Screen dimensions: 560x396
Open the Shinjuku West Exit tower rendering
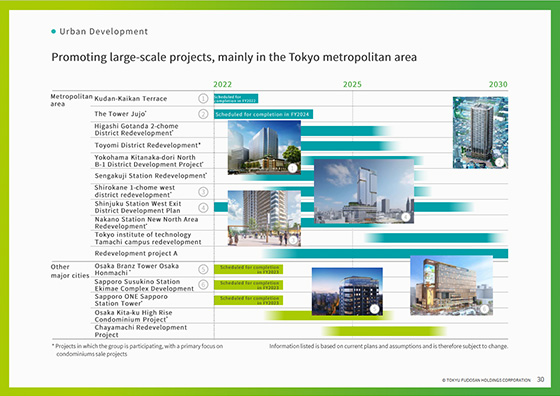(364, 191)
